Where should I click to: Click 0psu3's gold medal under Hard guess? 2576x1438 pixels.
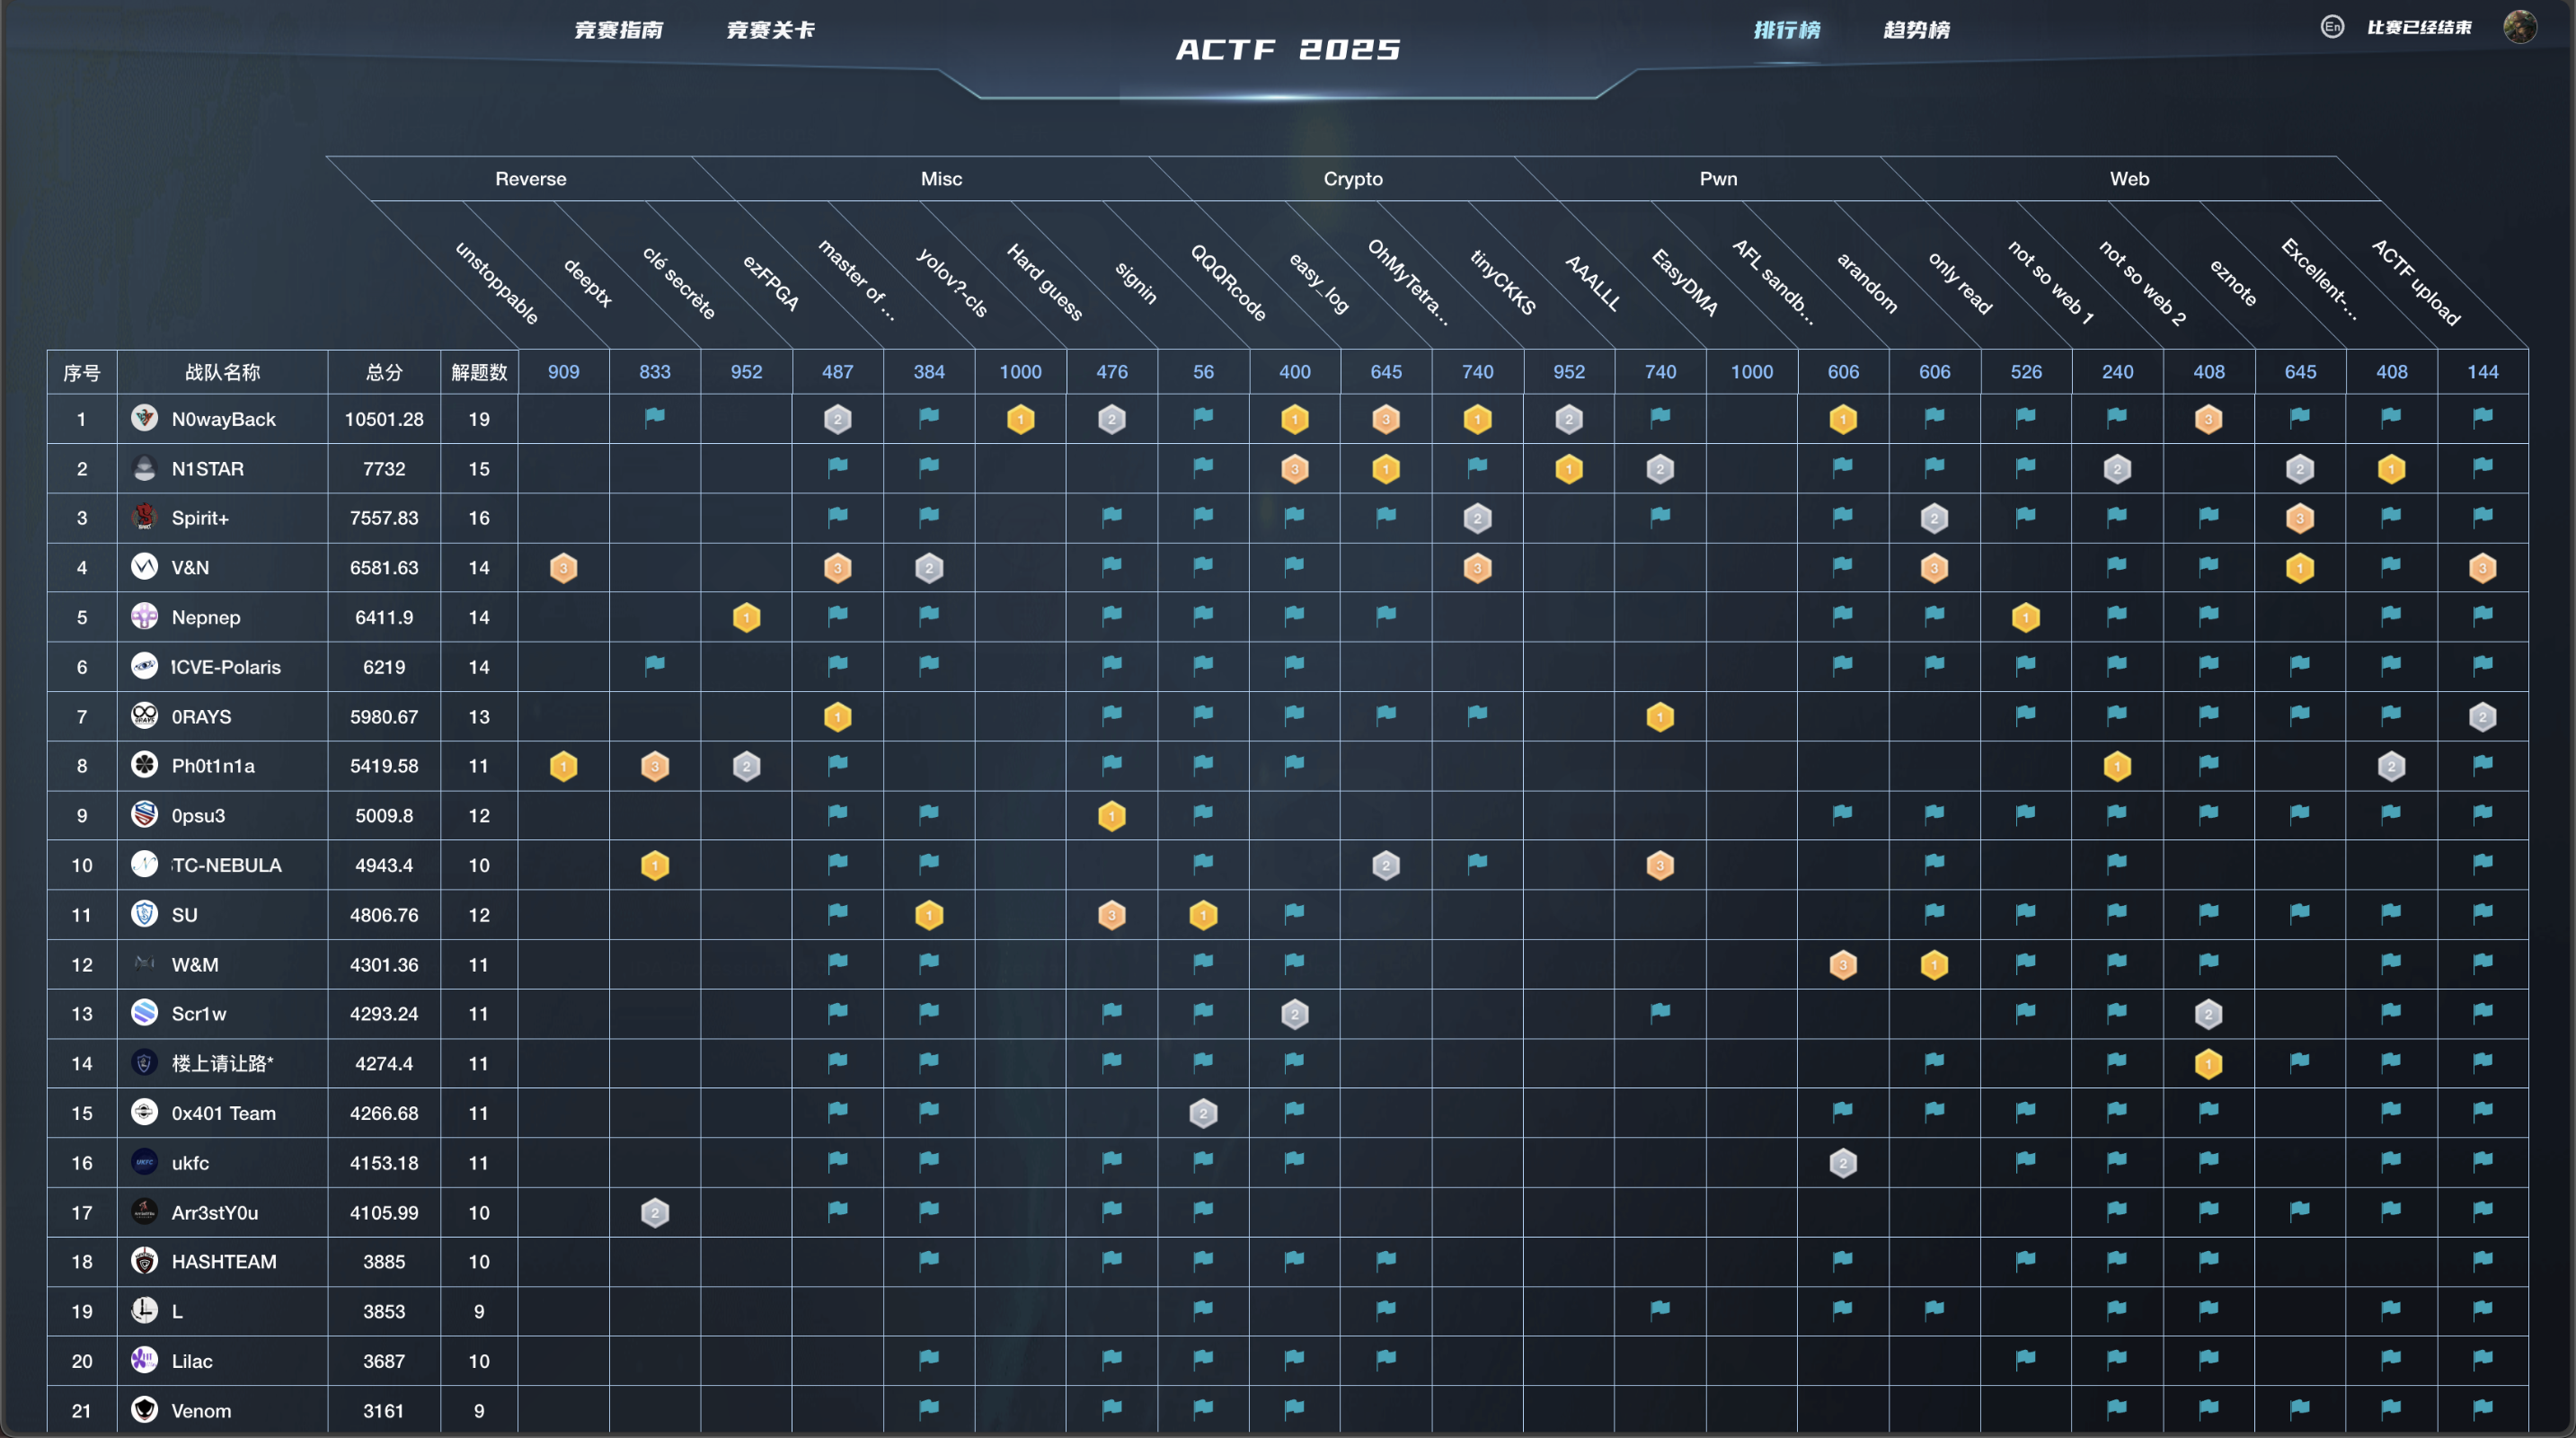coord(1111,816)
